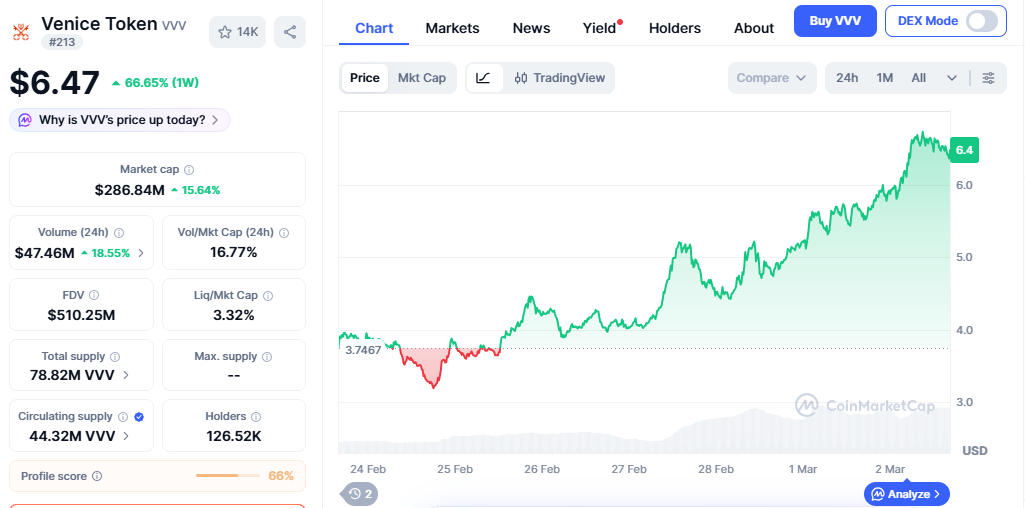Open the Compare dropdown
This screenshot has width=1025, height=508.
[x=772, y=78]
